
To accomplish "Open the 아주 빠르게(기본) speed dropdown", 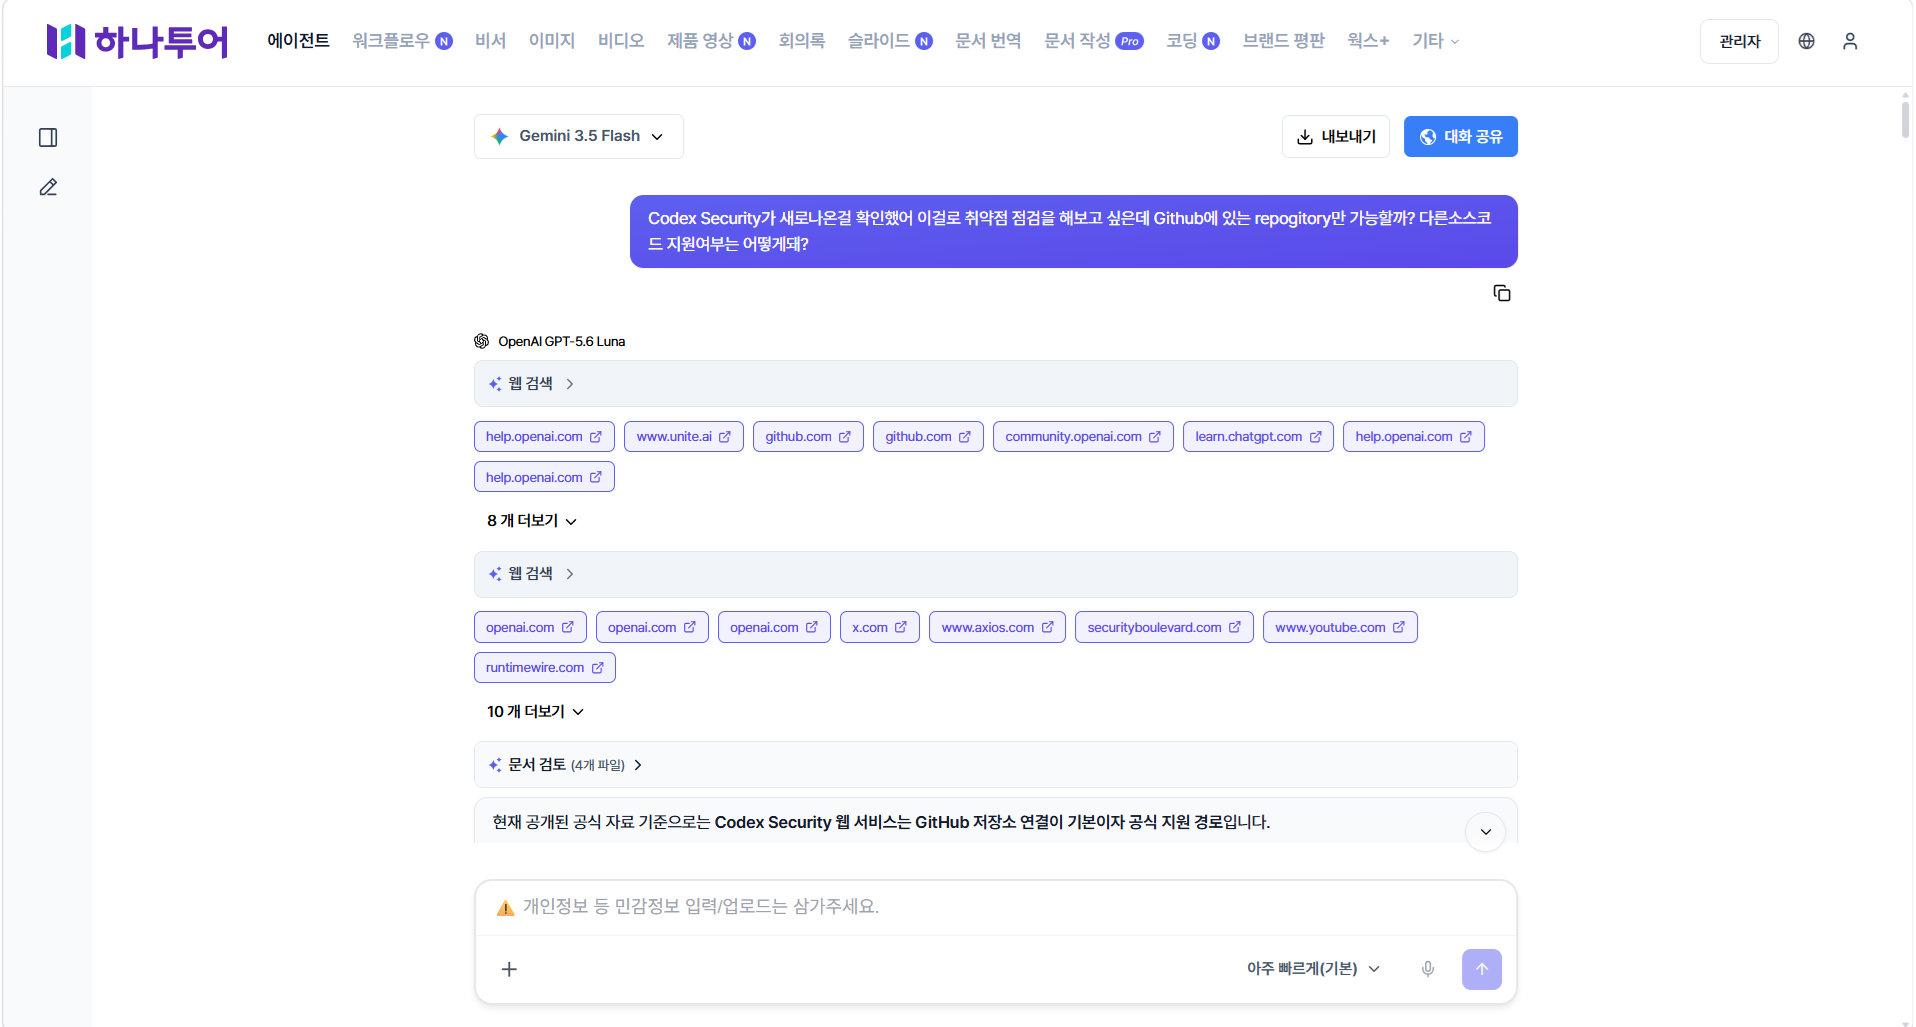I will coord(1313,969).
